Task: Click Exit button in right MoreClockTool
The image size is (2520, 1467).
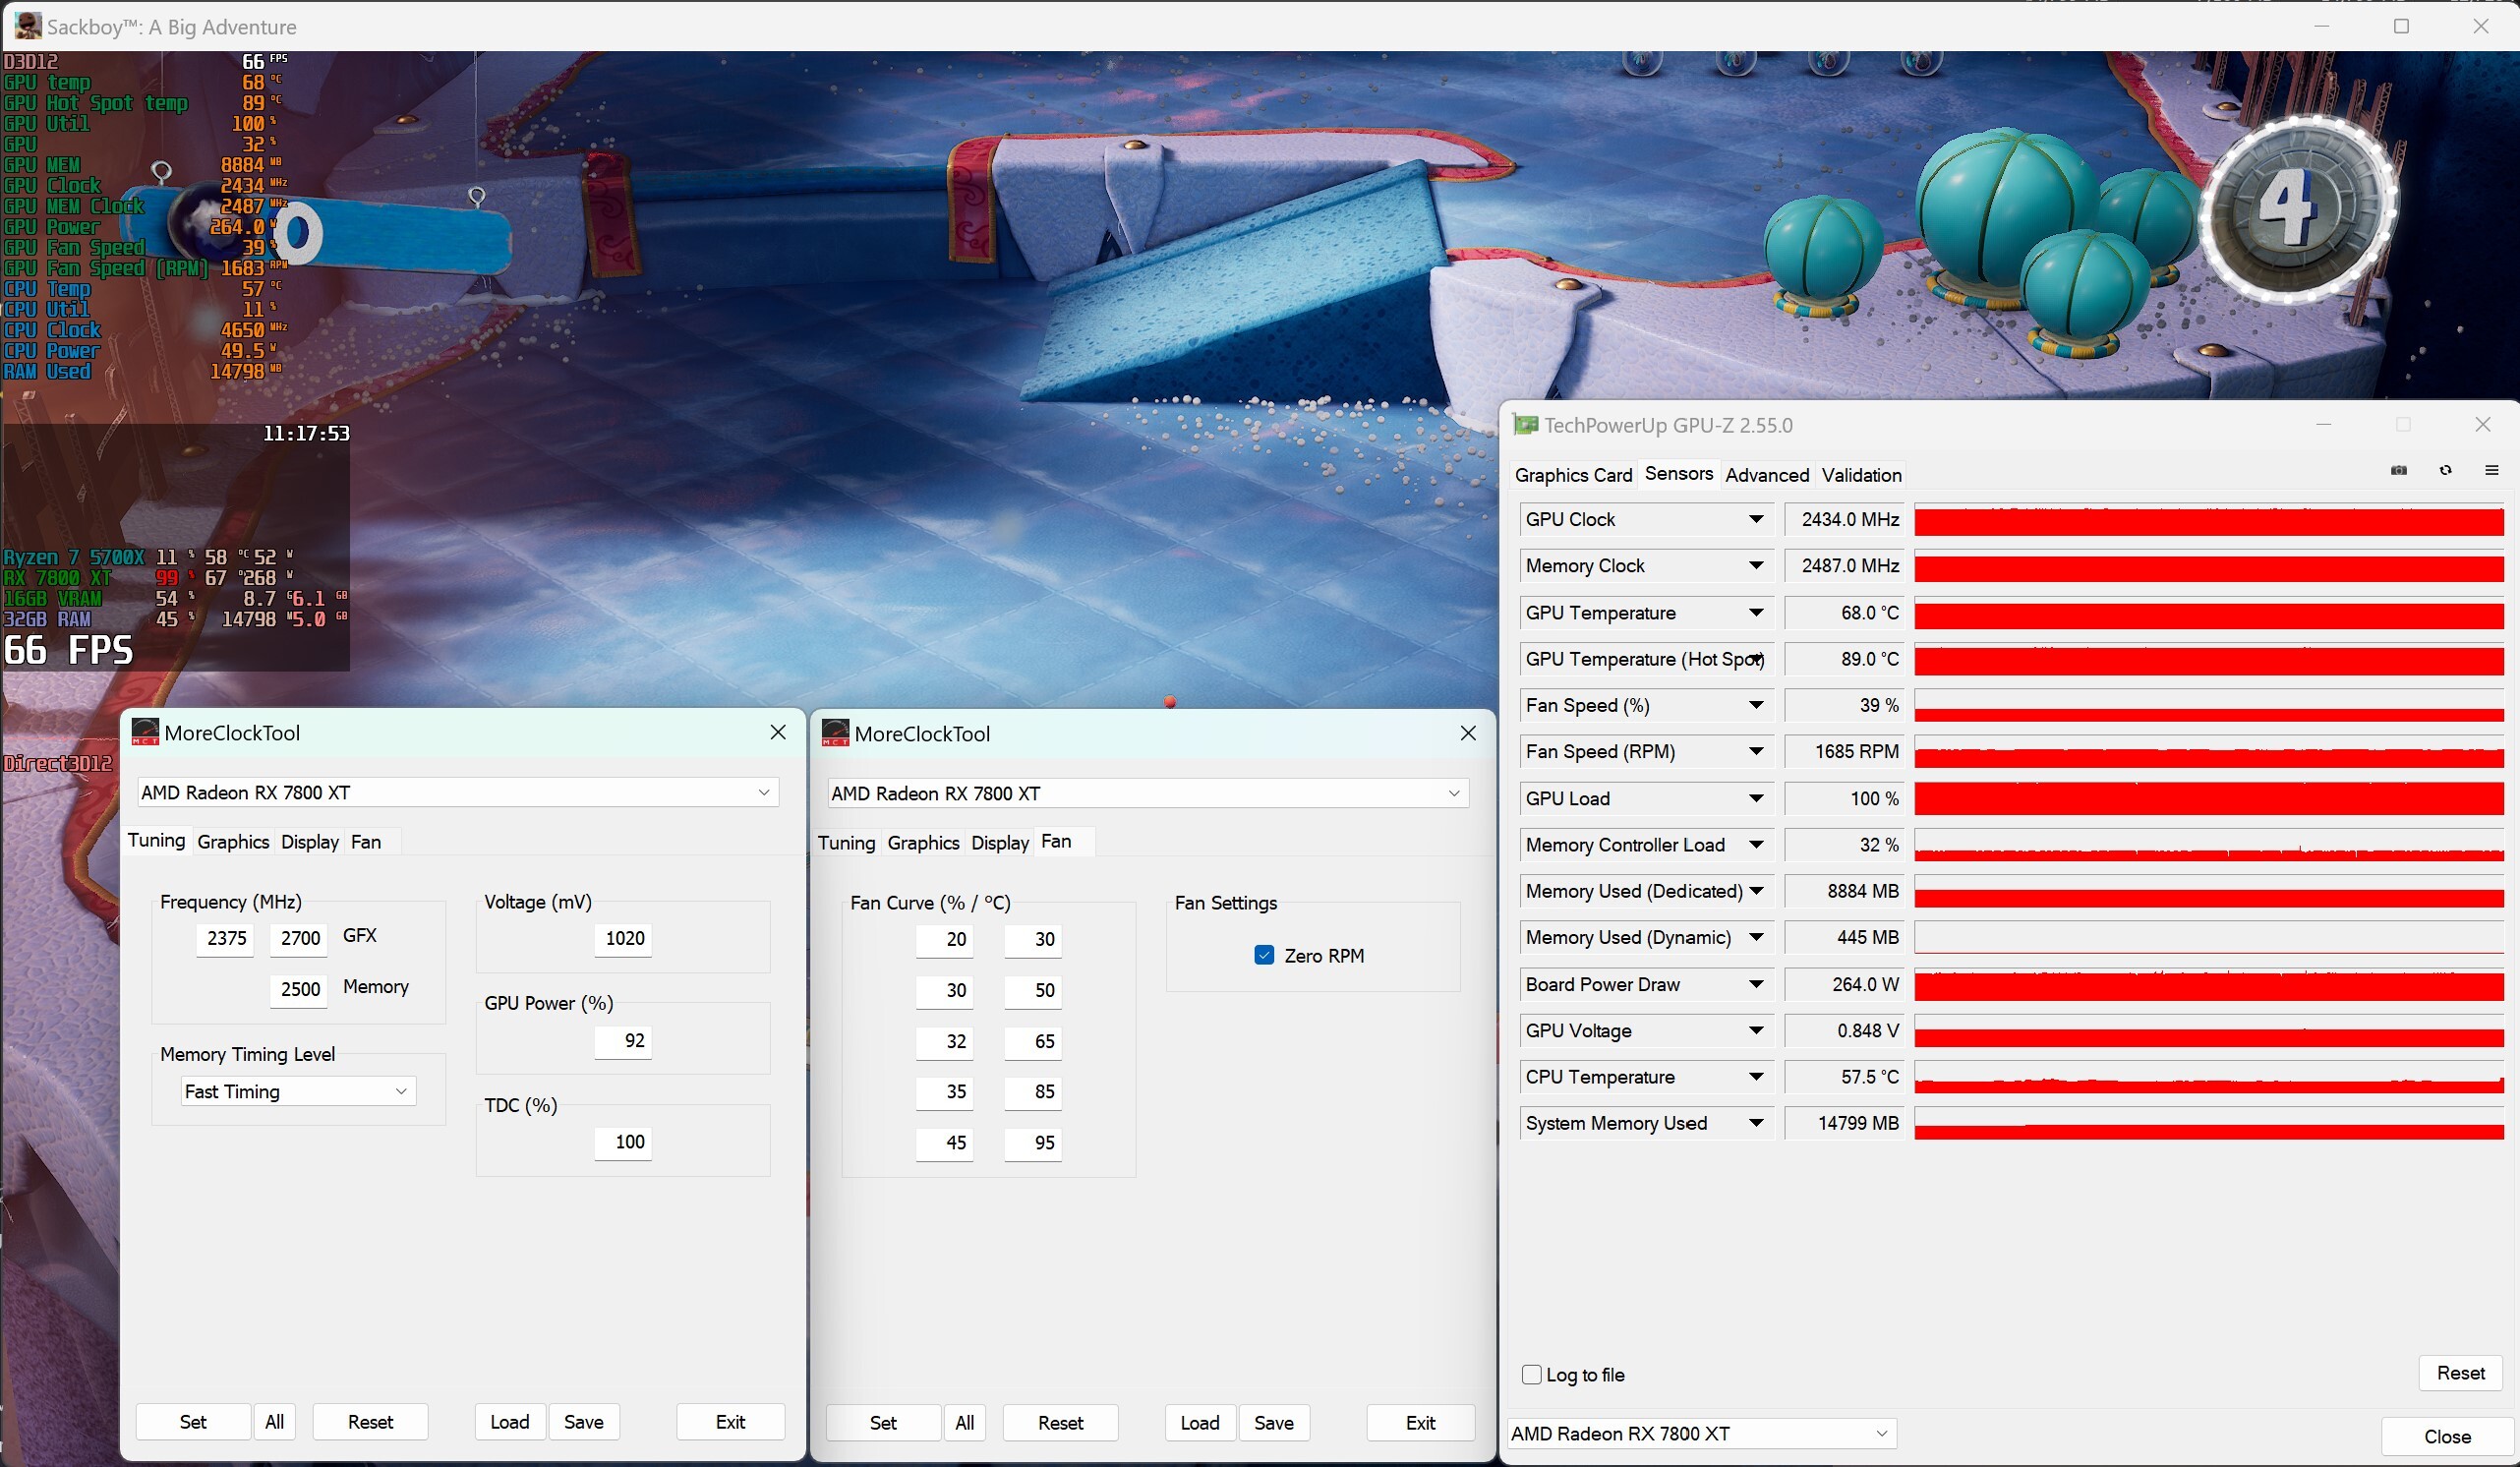Action: tap(1420, 1423)
